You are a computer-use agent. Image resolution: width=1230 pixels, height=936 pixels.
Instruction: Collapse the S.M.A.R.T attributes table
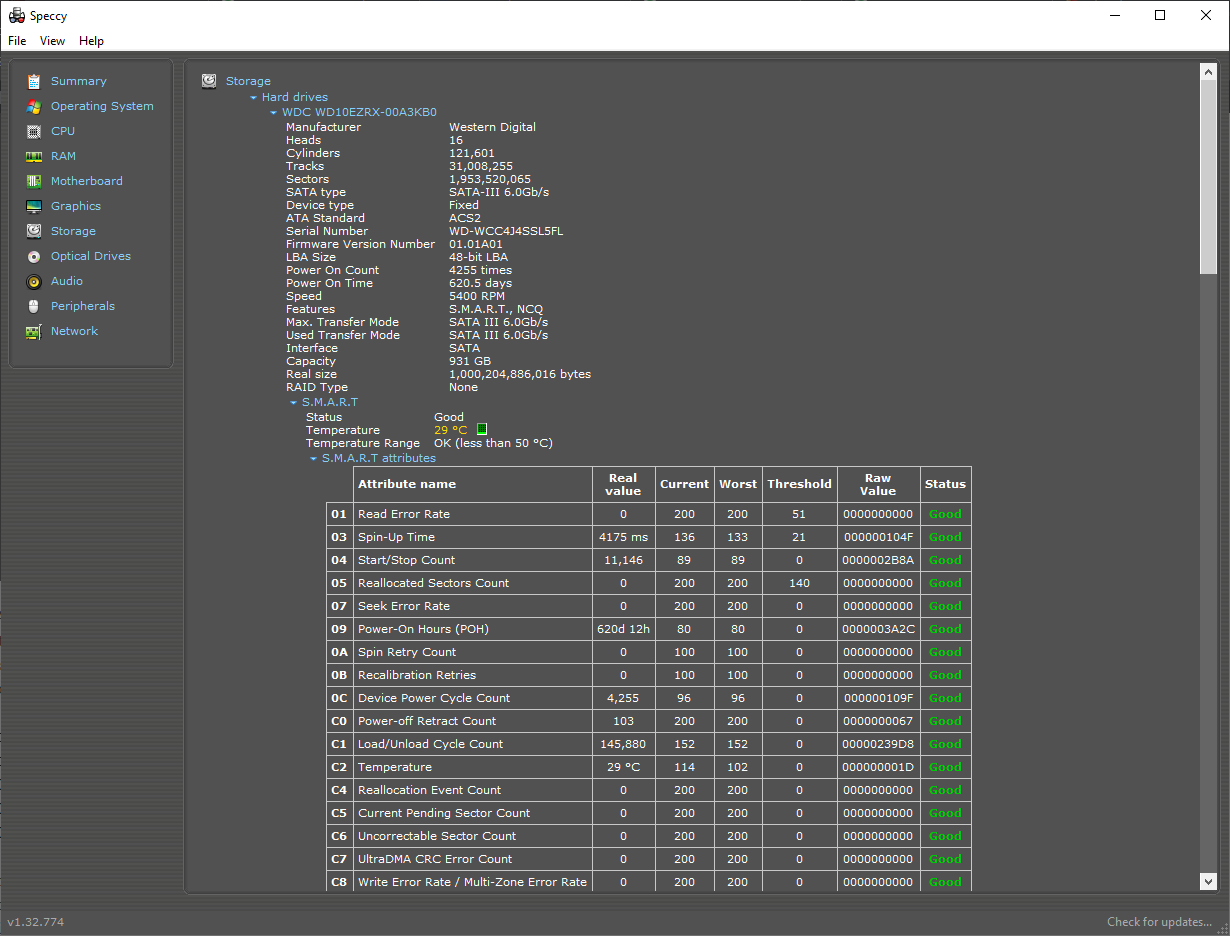[x=314, y=459]
